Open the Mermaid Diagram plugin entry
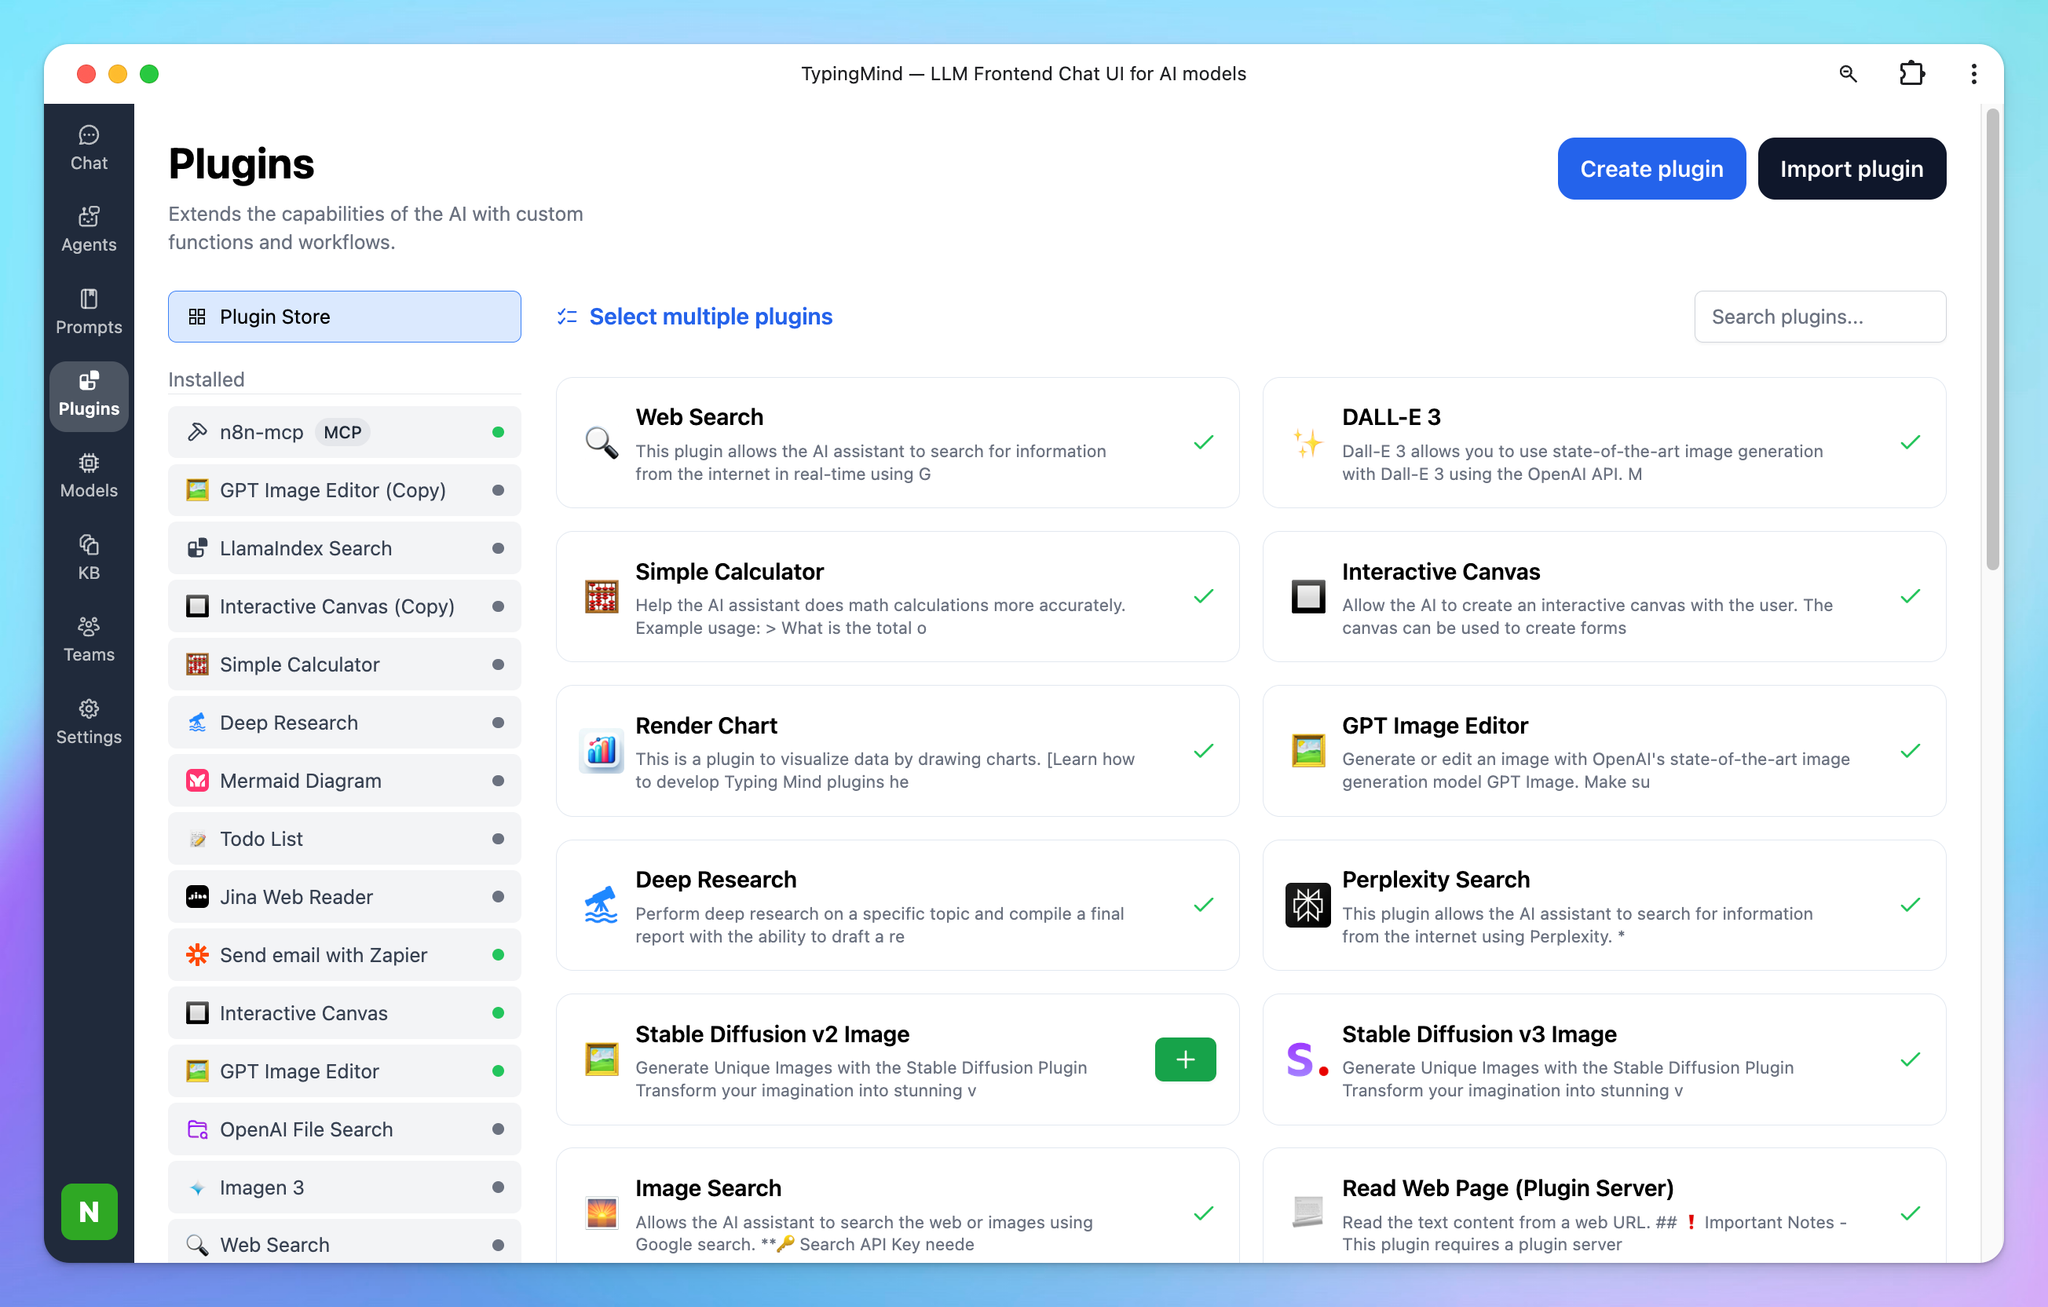Image resolution: width=2048 pixels, height=1307 pixels. [x=344, y=780]
